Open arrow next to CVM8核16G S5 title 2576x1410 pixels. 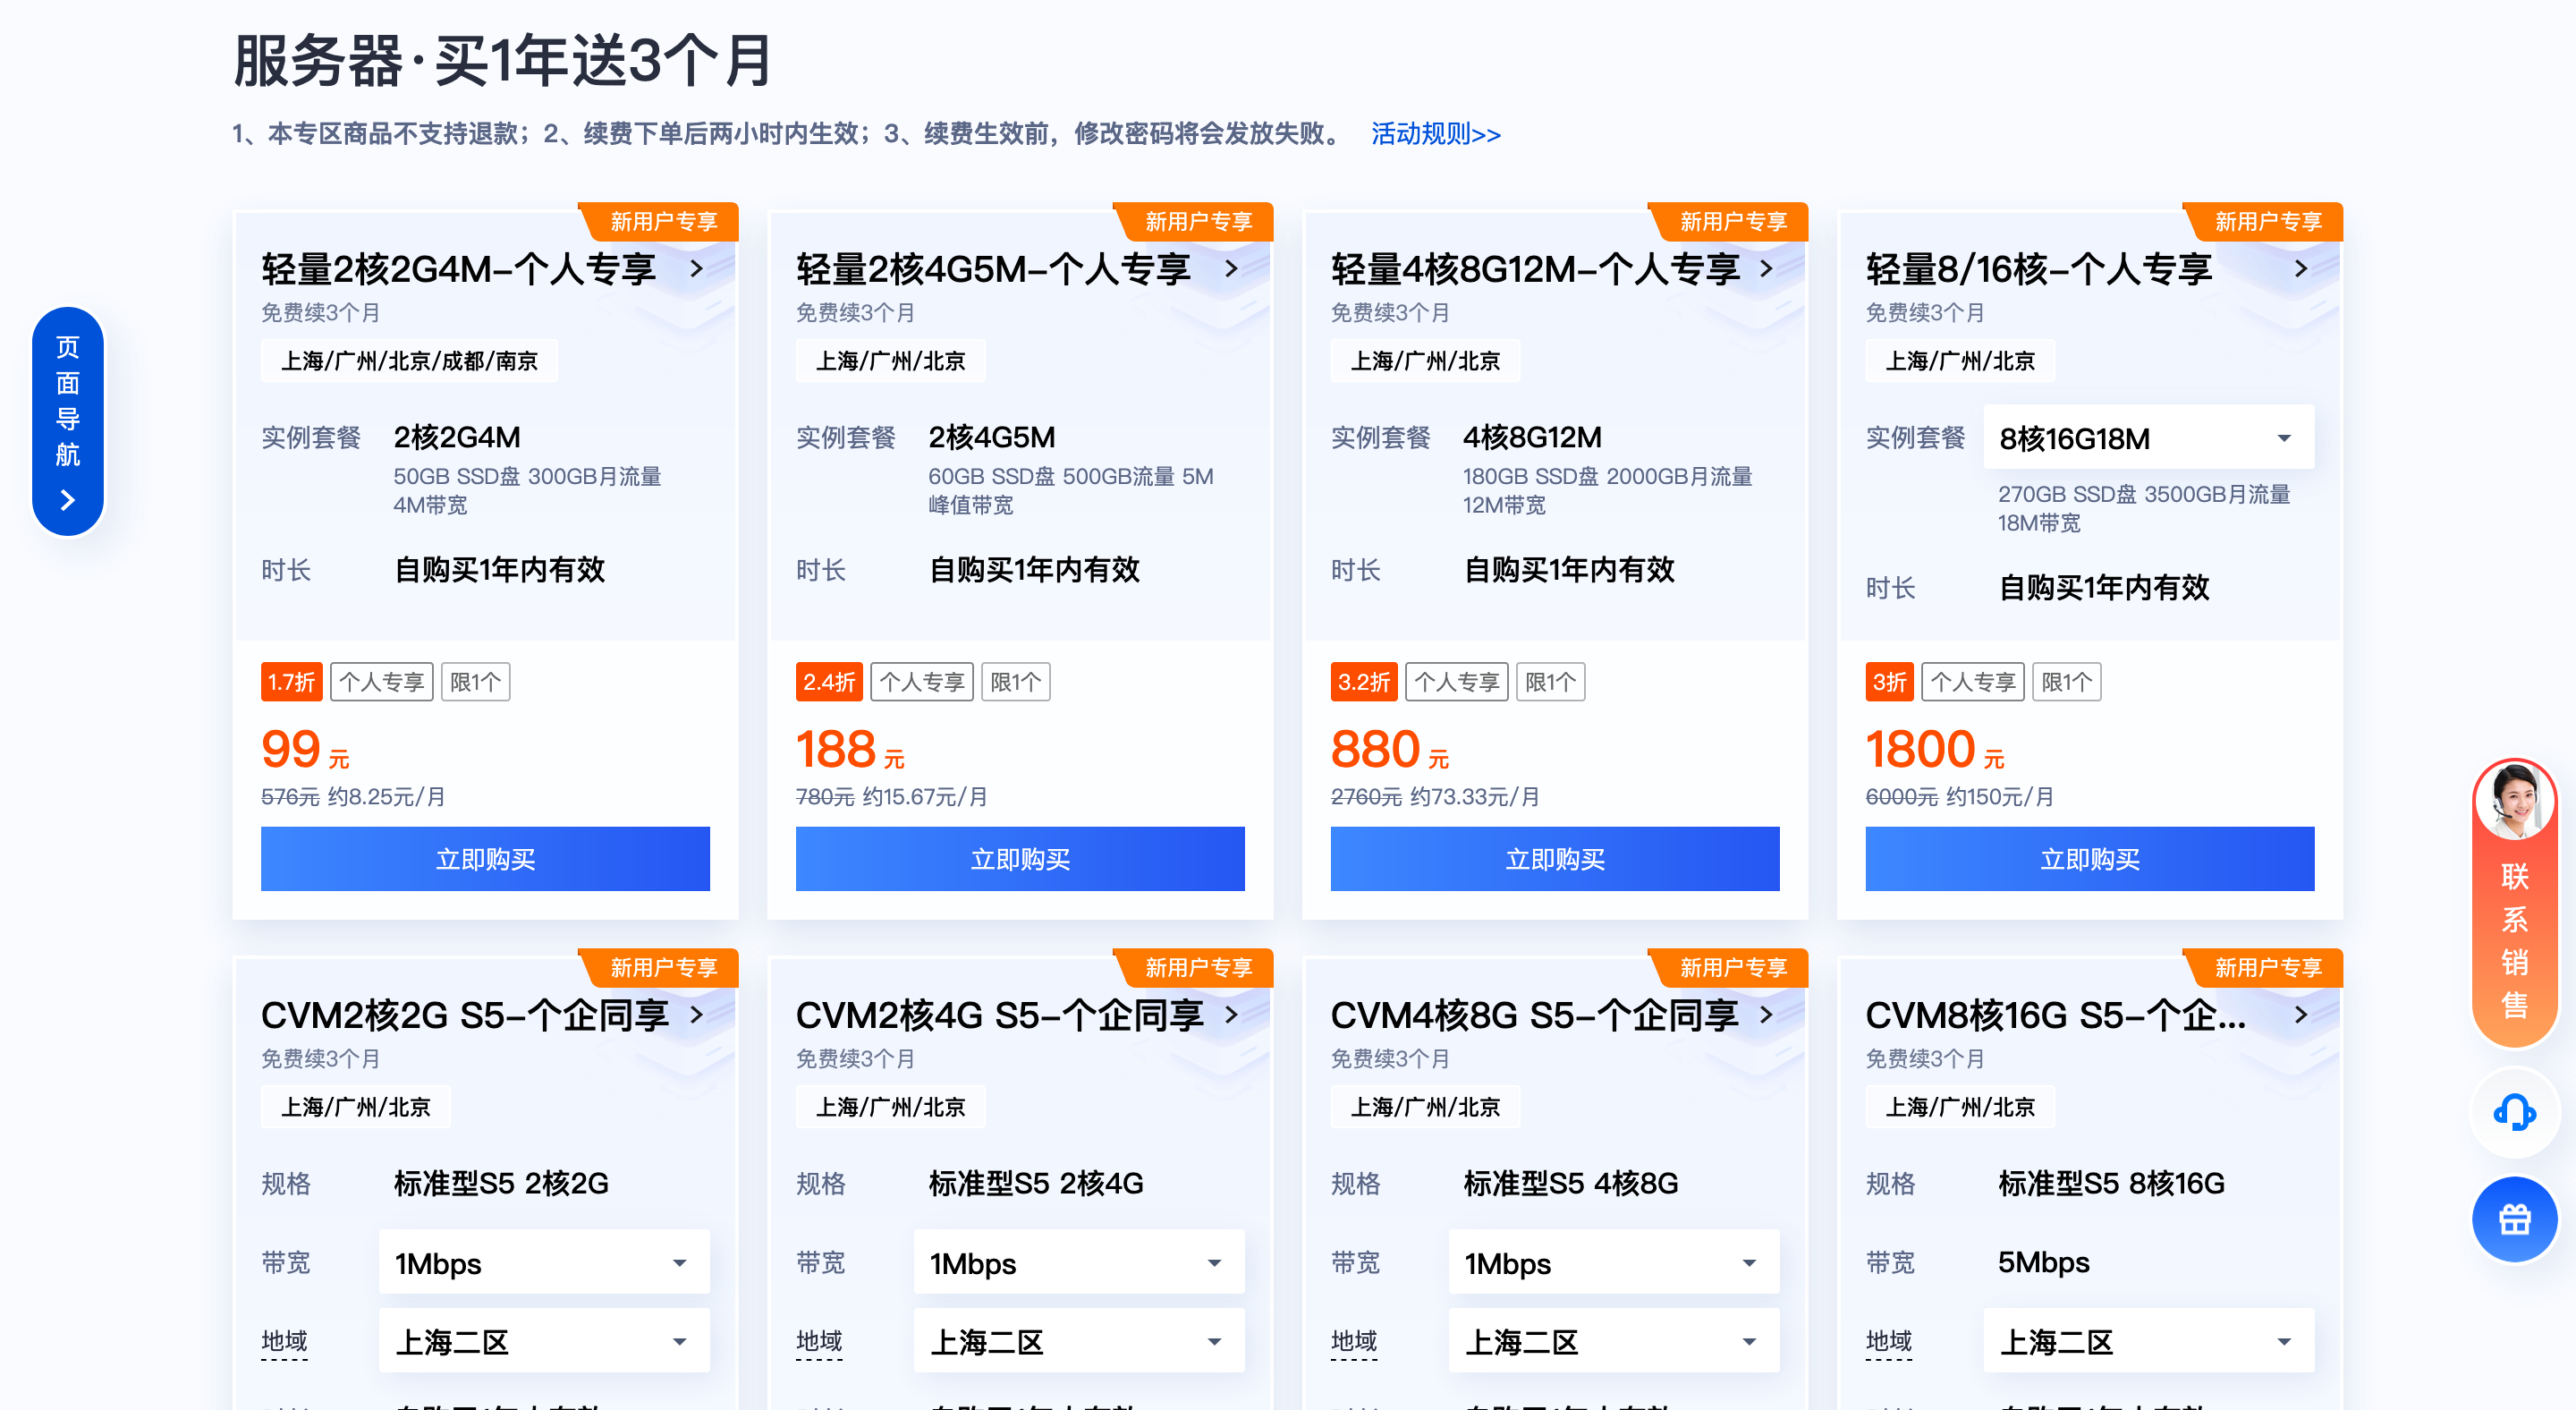[x=2302, y=1015]
